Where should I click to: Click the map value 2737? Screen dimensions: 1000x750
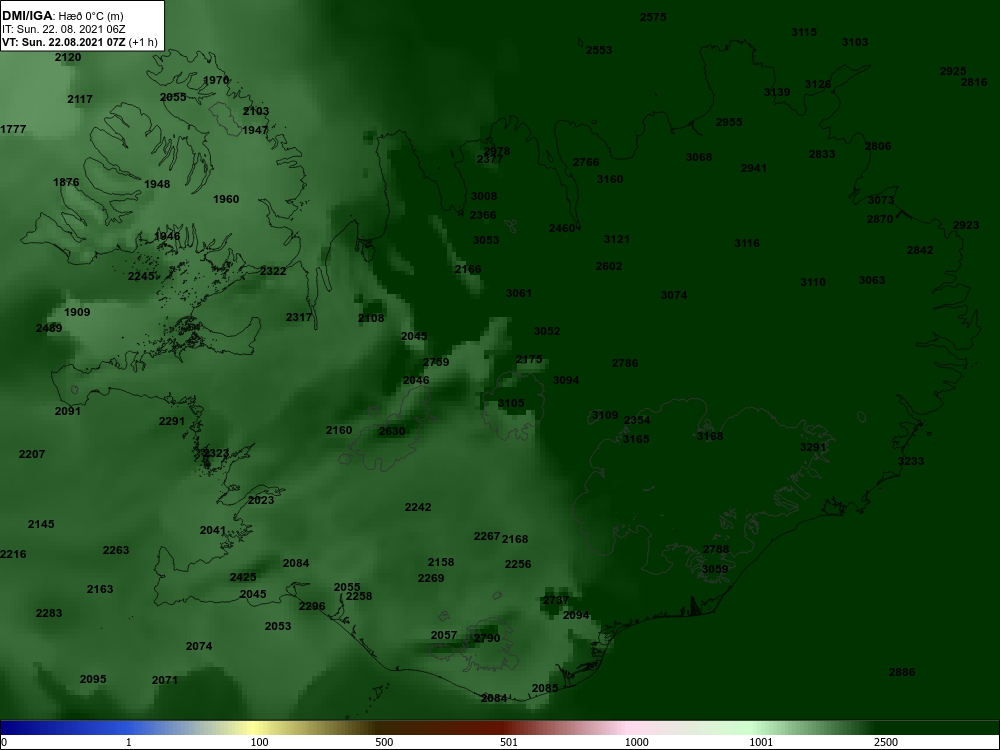click(x=556, y=601)
